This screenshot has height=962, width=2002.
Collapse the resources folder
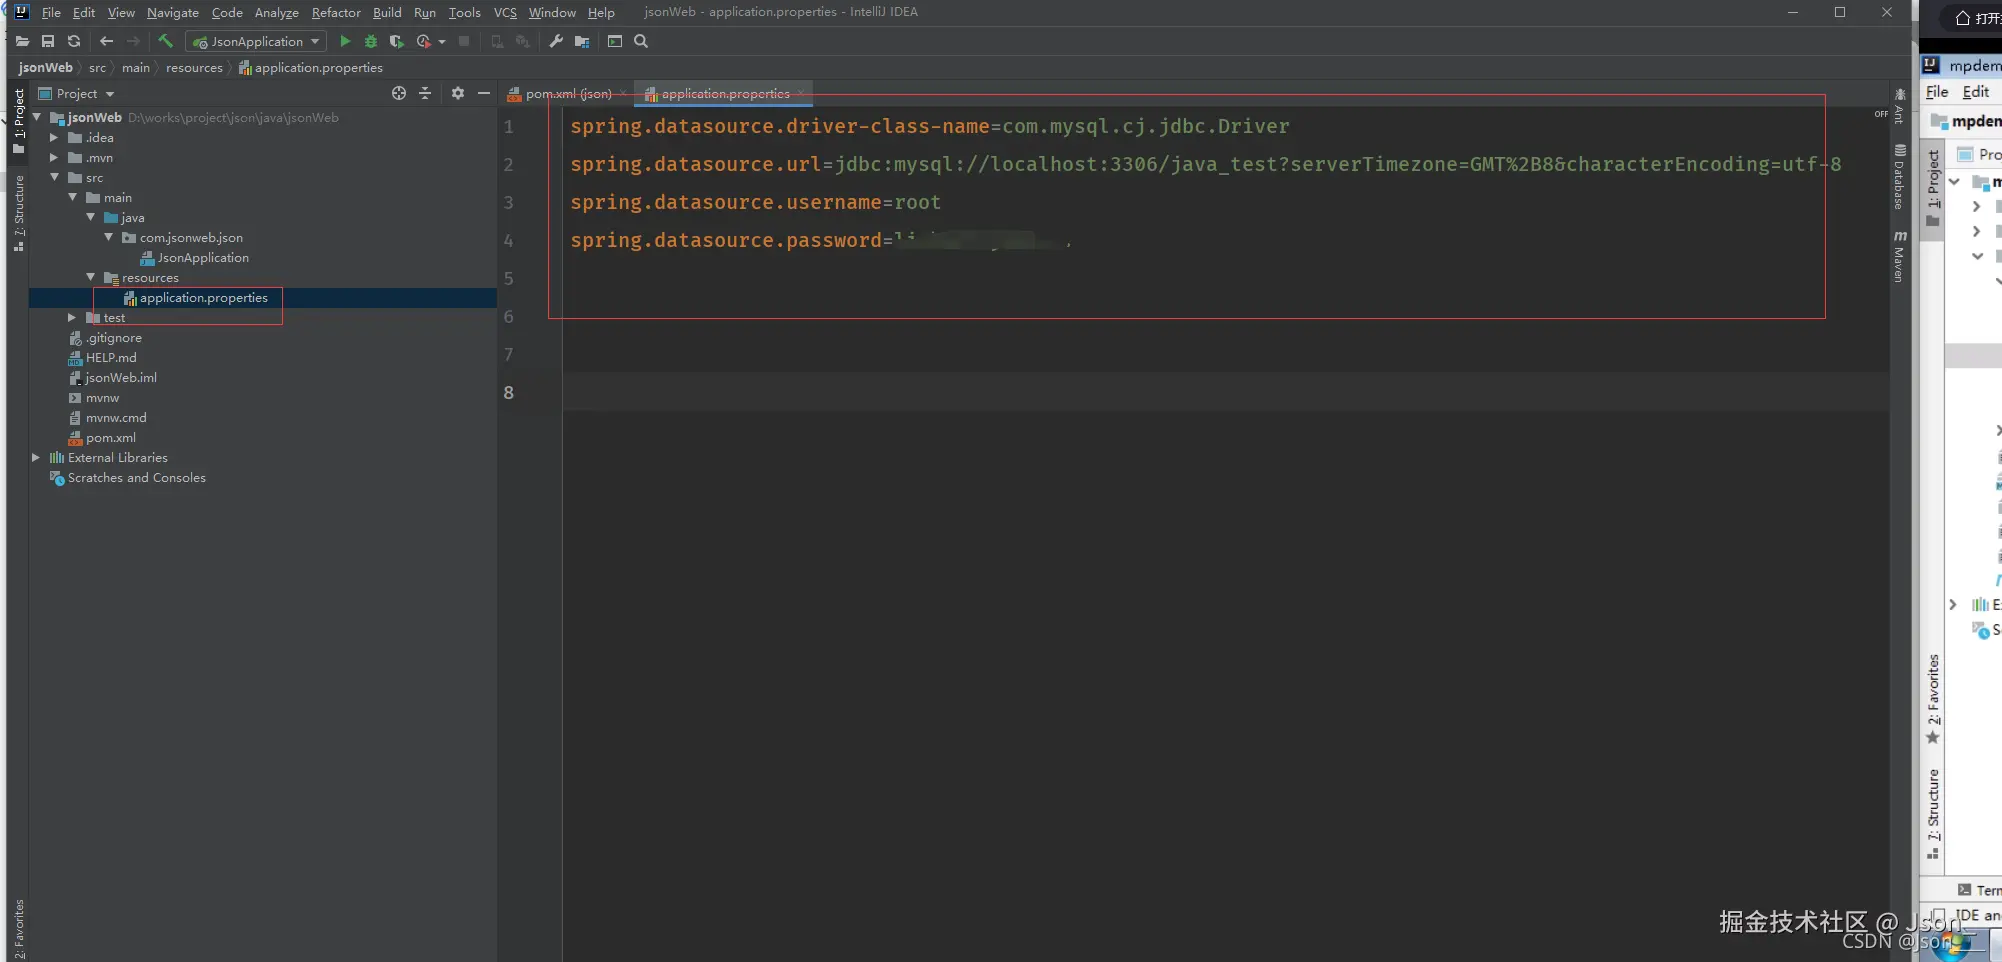pos(91,277)
